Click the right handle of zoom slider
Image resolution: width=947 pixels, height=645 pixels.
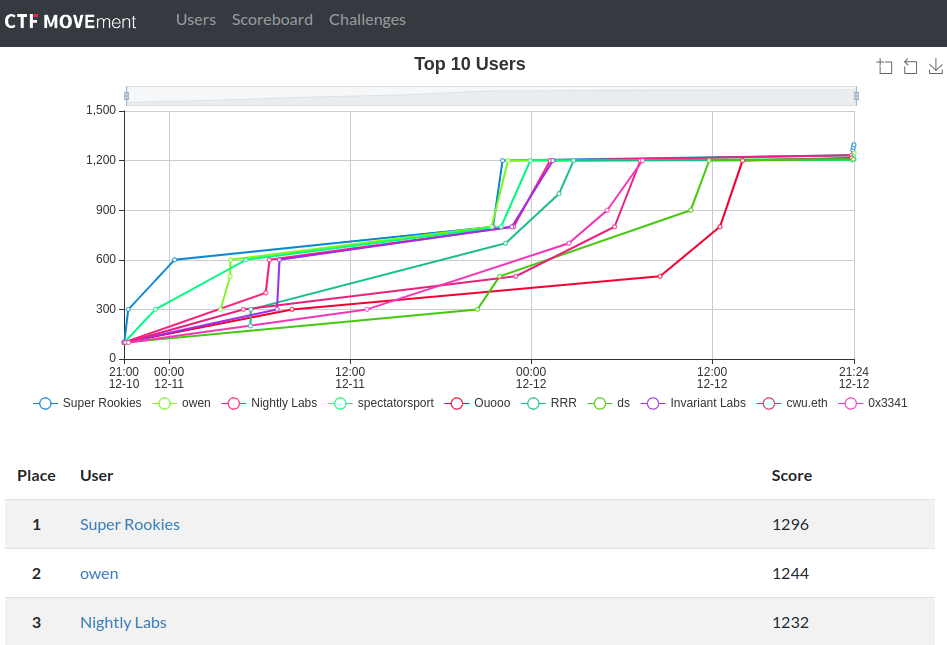click(x=857, y=95)
